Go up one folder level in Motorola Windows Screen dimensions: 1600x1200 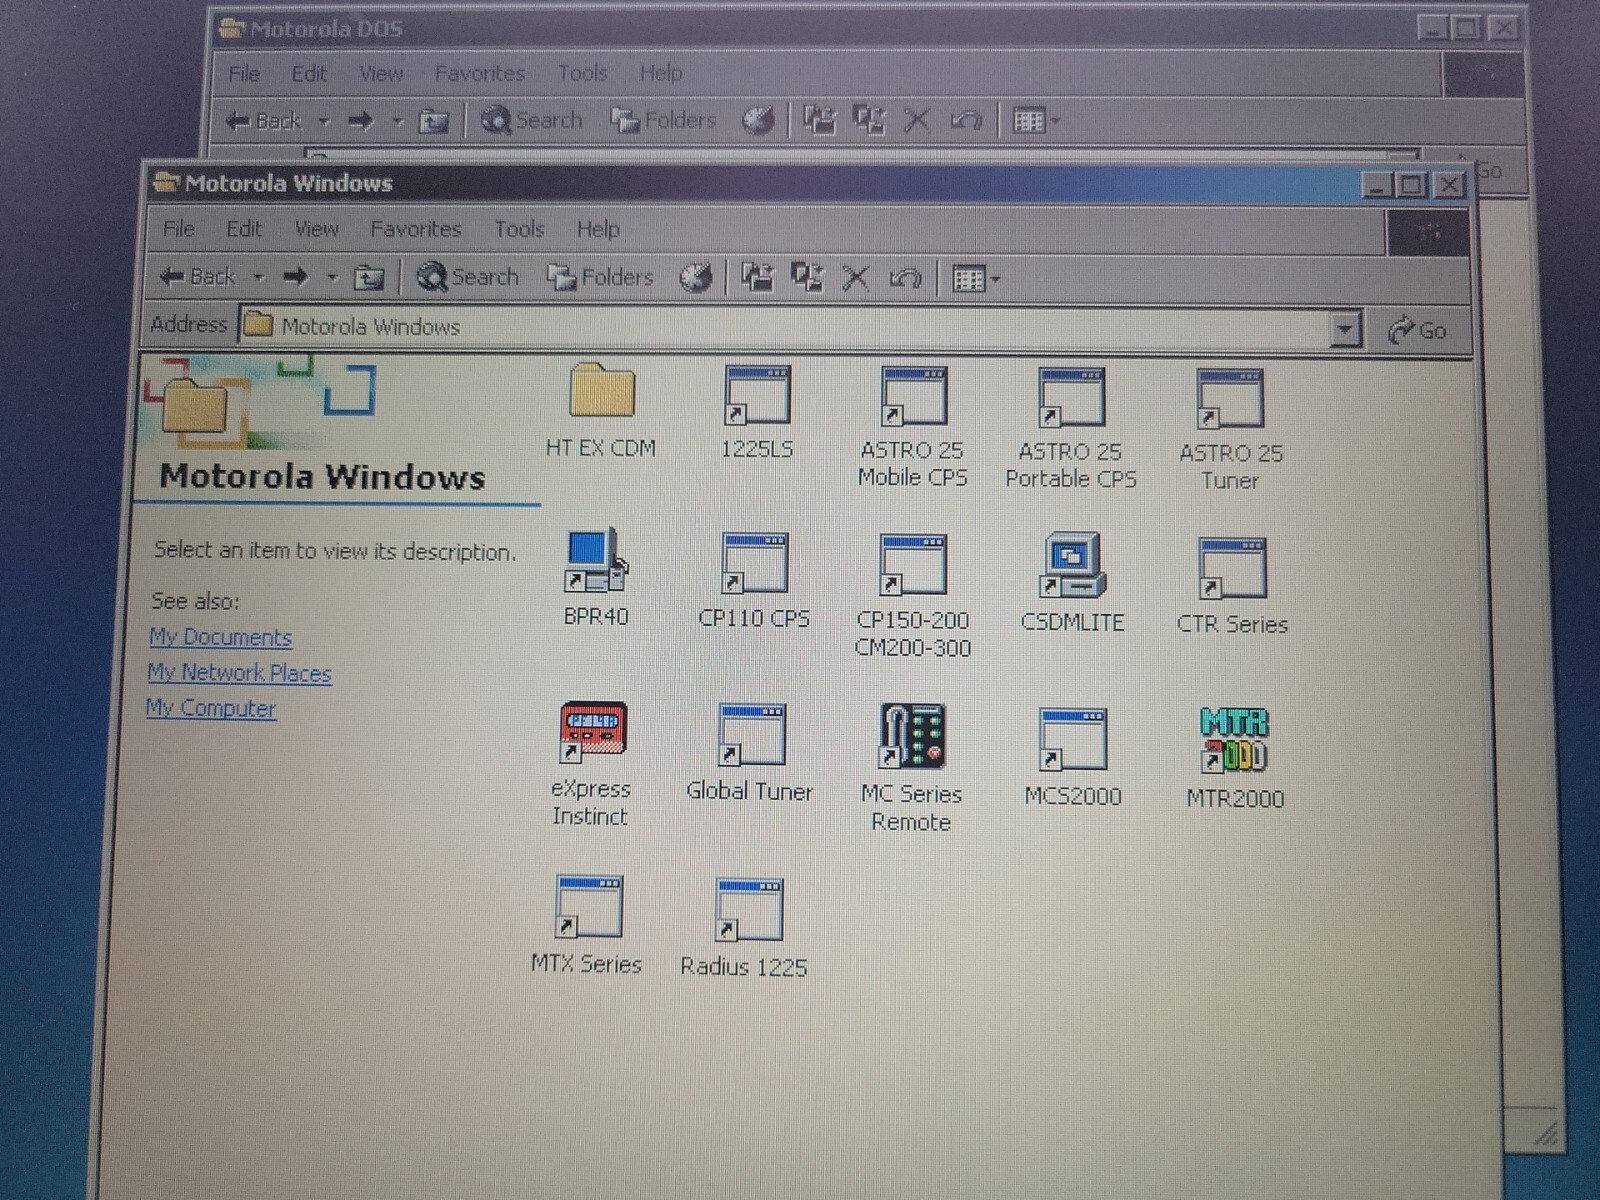point(369,277)
